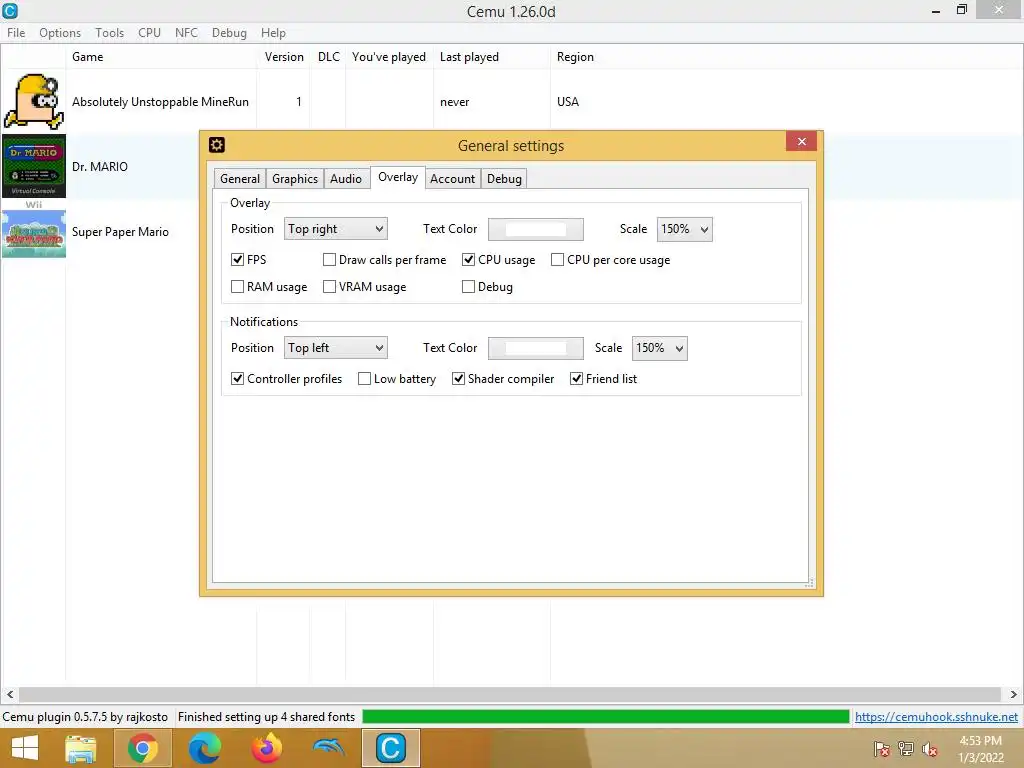Click the taskbar clock showing 4:53 PM
Screen dimensions: 1024x768
980,749
